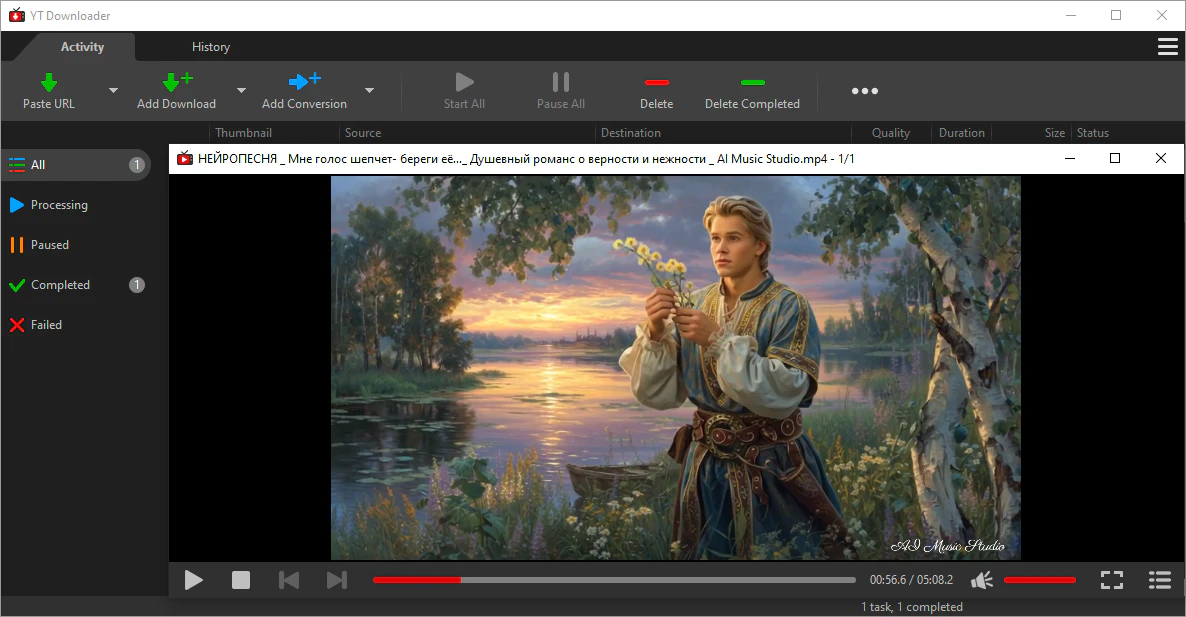Click the Add Conversion blue arrow icon

(304, 82)
